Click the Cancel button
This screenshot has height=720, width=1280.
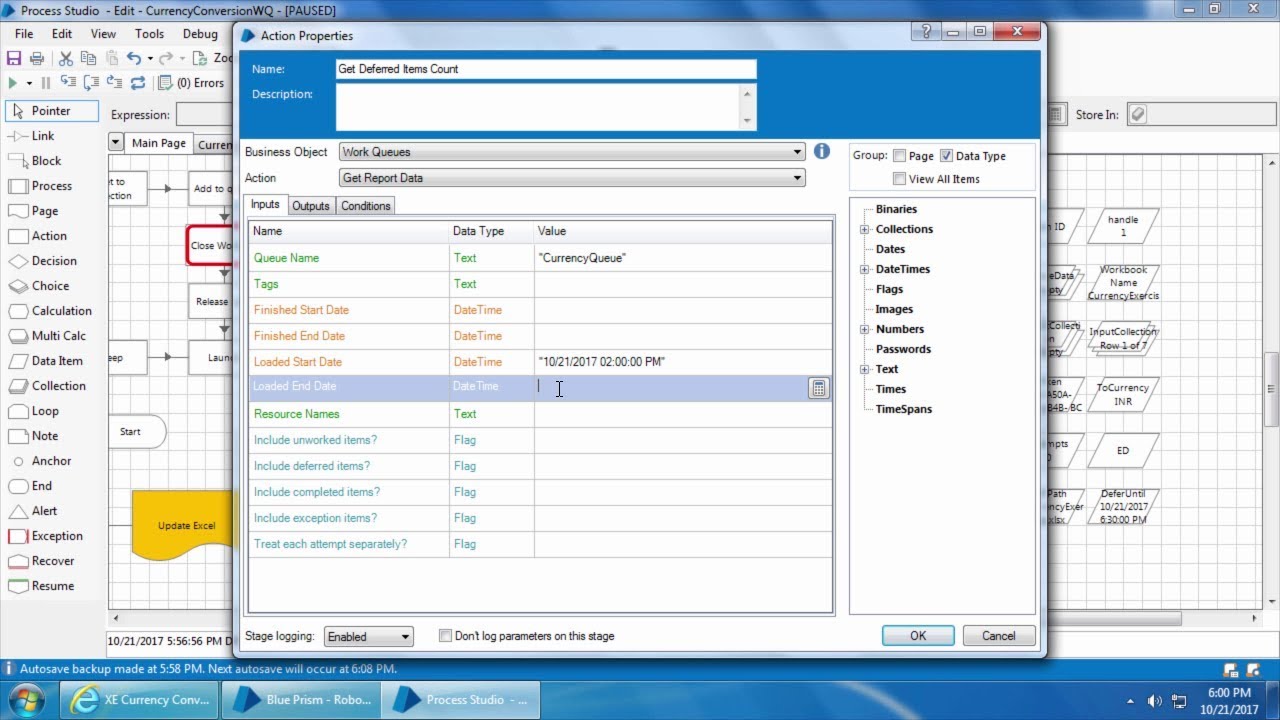[999, 636]
